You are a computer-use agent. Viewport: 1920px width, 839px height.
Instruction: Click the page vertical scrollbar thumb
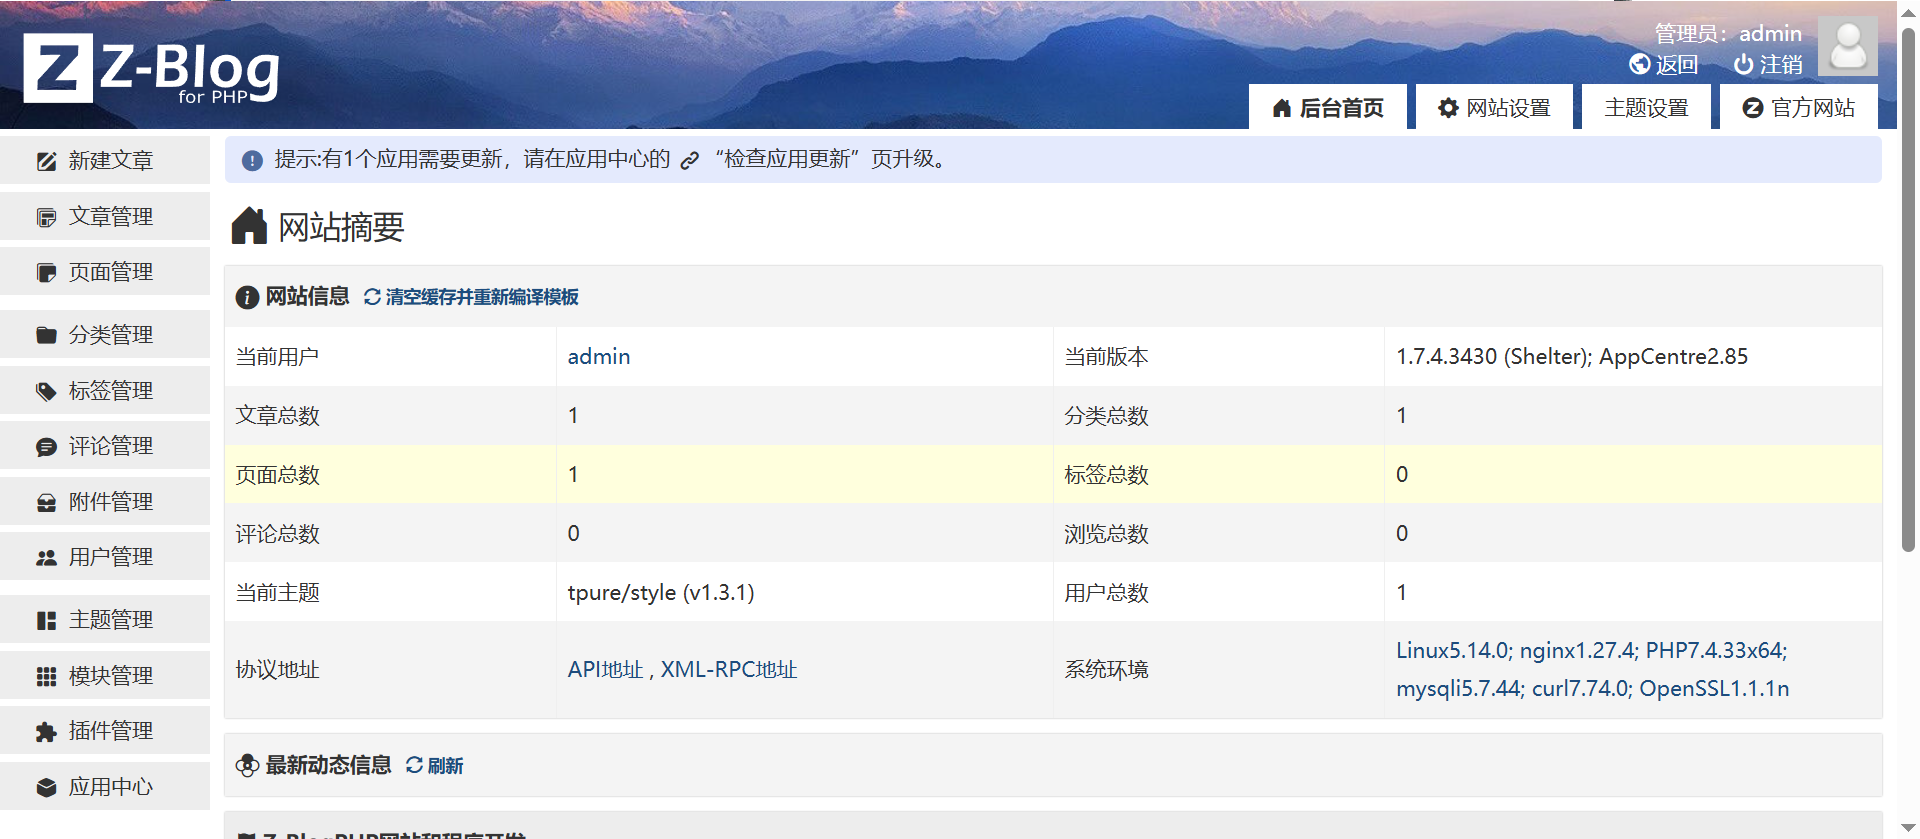tap(1908, 290)
